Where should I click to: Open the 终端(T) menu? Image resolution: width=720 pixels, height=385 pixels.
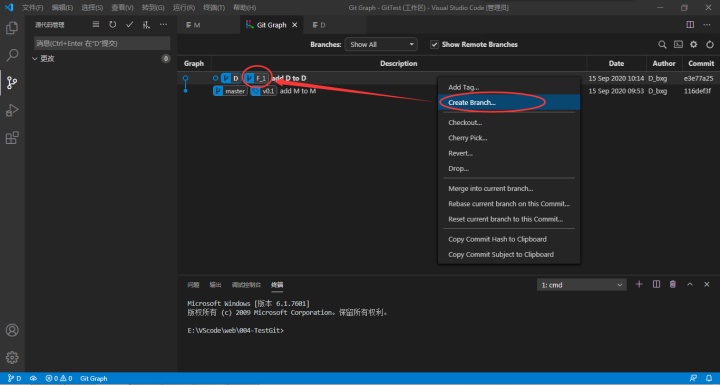(214, 8)
